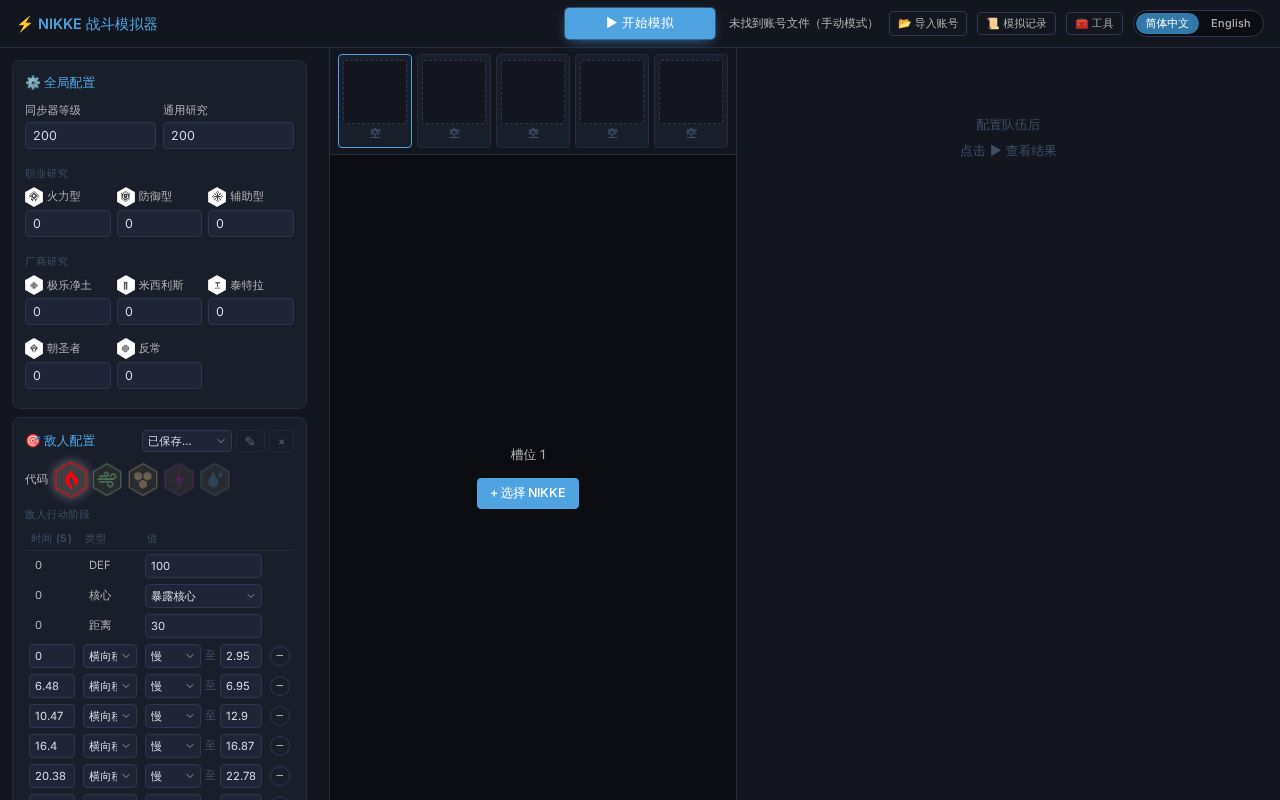1280x800 pixels.
Task: Click the 导入账号 import account button
Action: [x=928, y=23]
